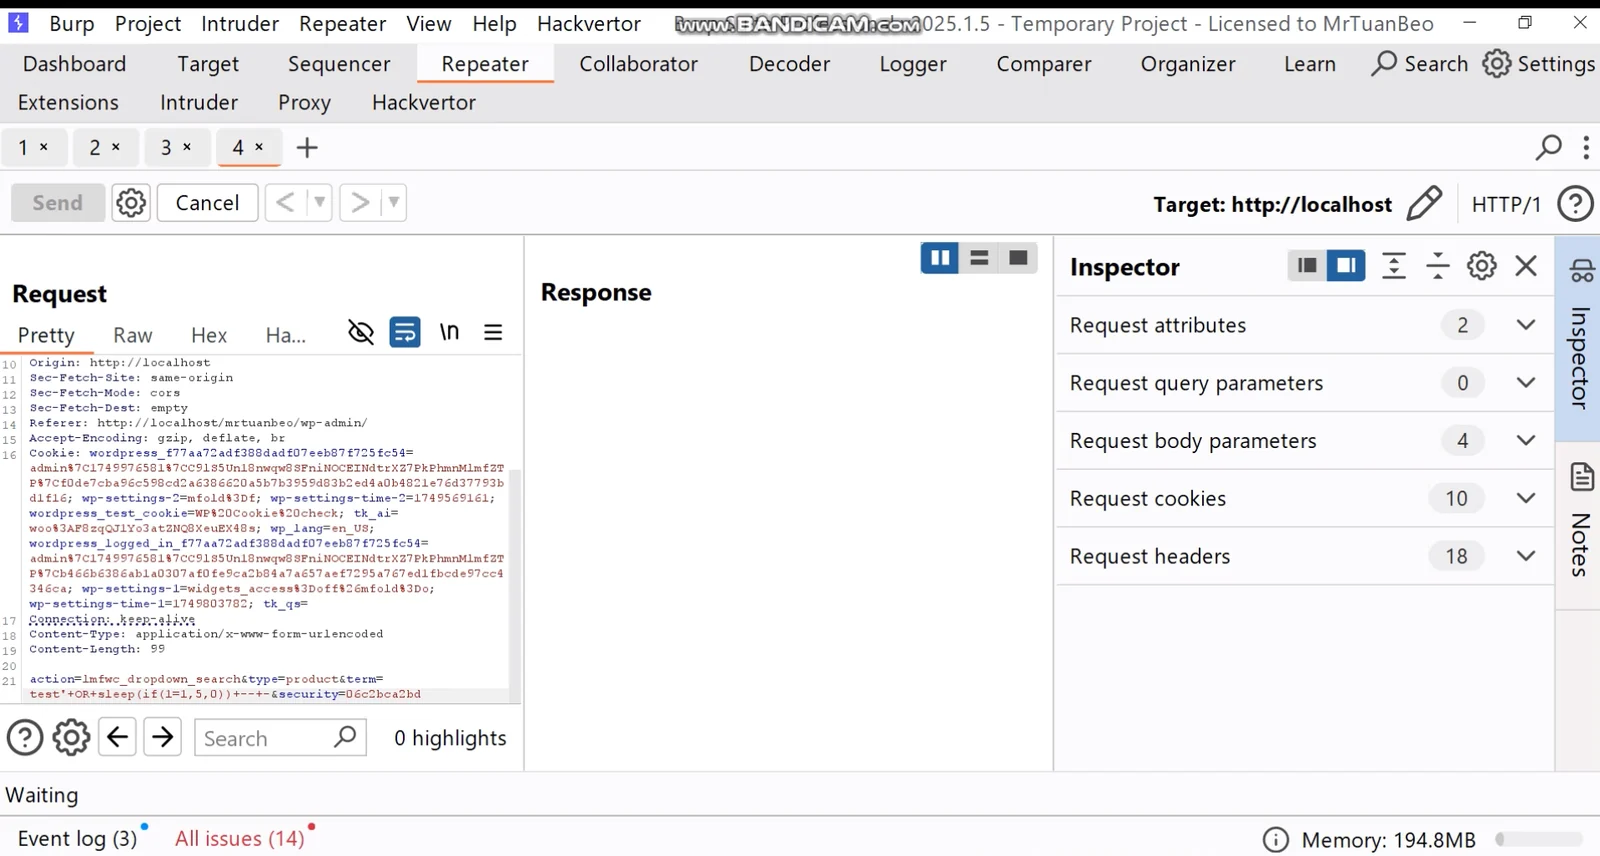
Task: Open Burp Search from top bar
Action: coord(1420,64)
